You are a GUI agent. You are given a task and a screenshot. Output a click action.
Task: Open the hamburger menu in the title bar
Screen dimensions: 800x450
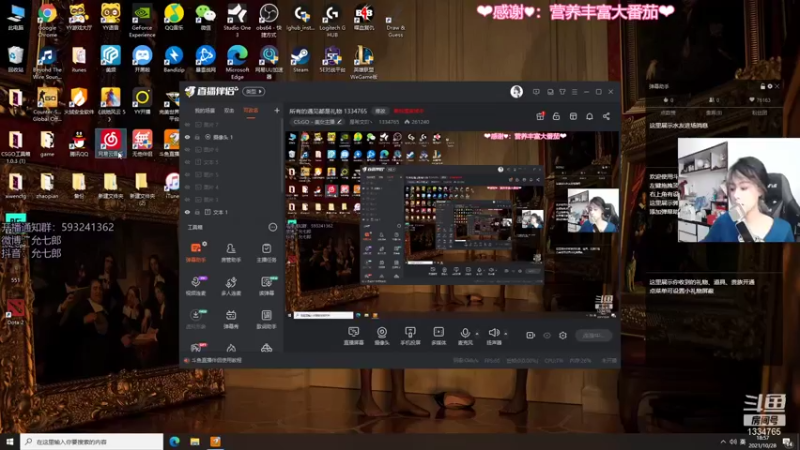tap(574, 92)
